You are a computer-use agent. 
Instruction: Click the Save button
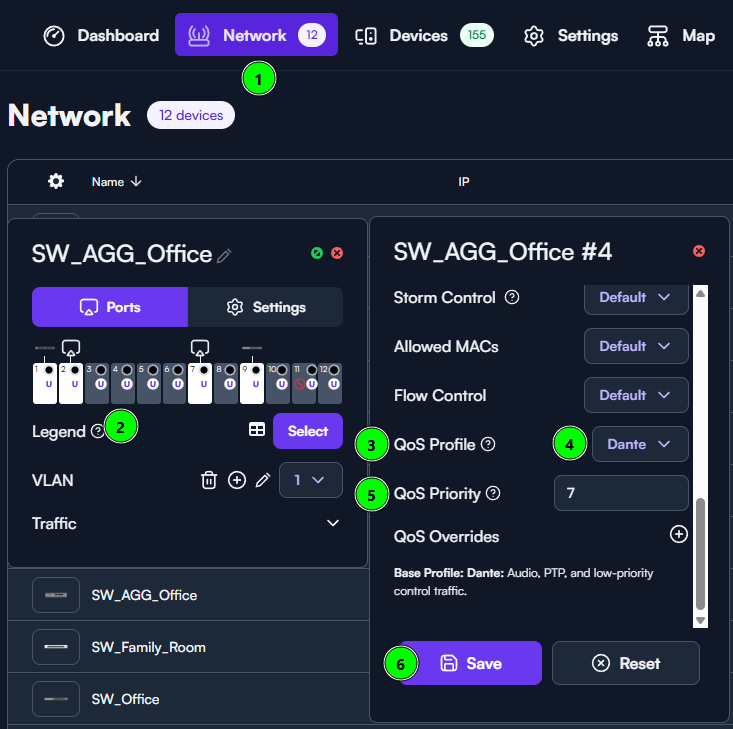point(471,663)
